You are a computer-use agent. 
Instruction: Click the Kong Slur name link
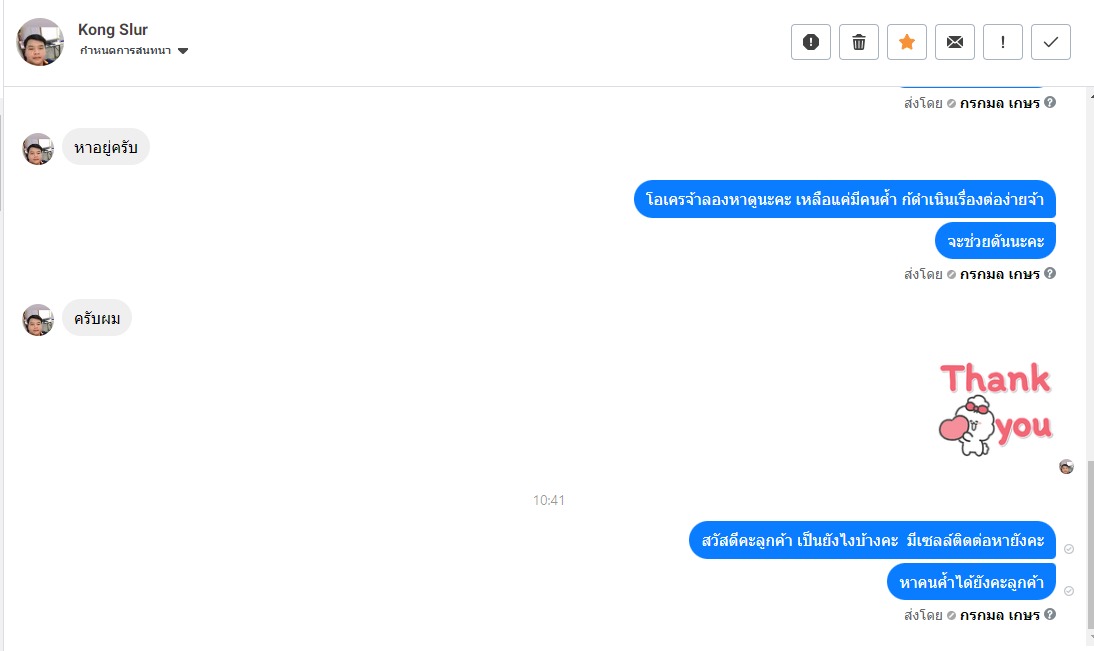(x=113, y=29)
